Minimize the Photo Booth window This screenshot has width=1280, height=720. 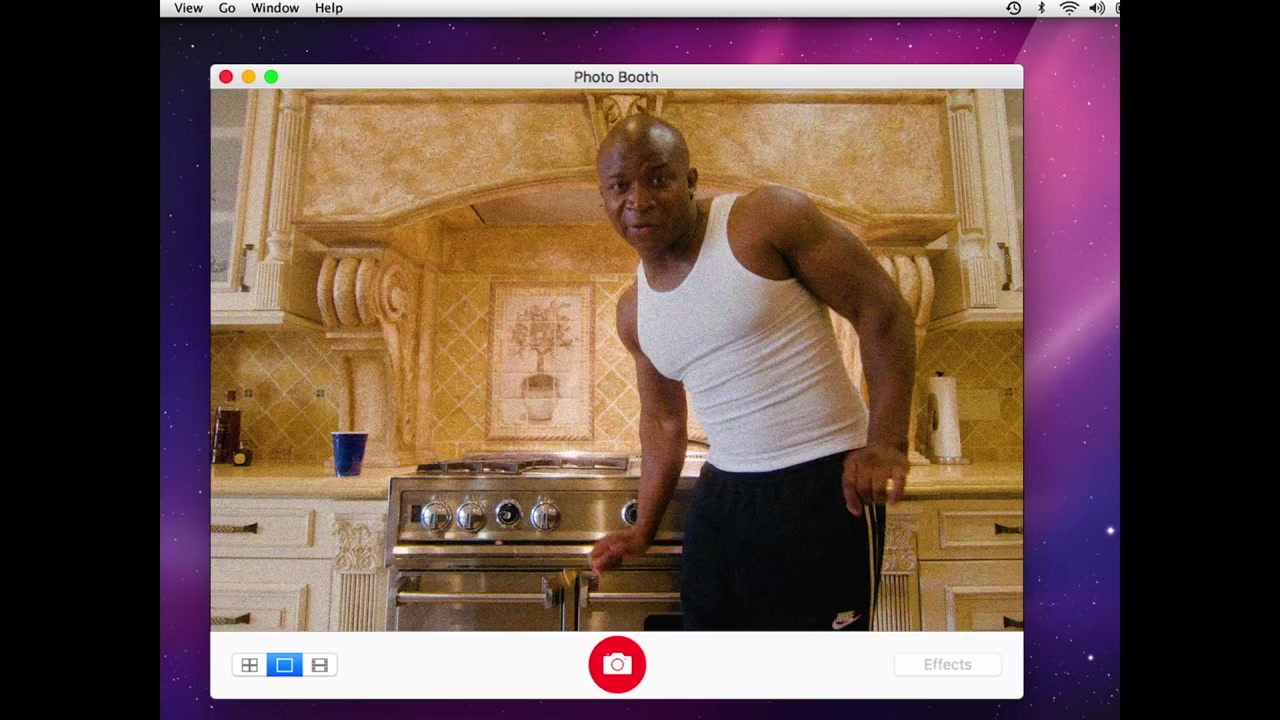point(248,77)
